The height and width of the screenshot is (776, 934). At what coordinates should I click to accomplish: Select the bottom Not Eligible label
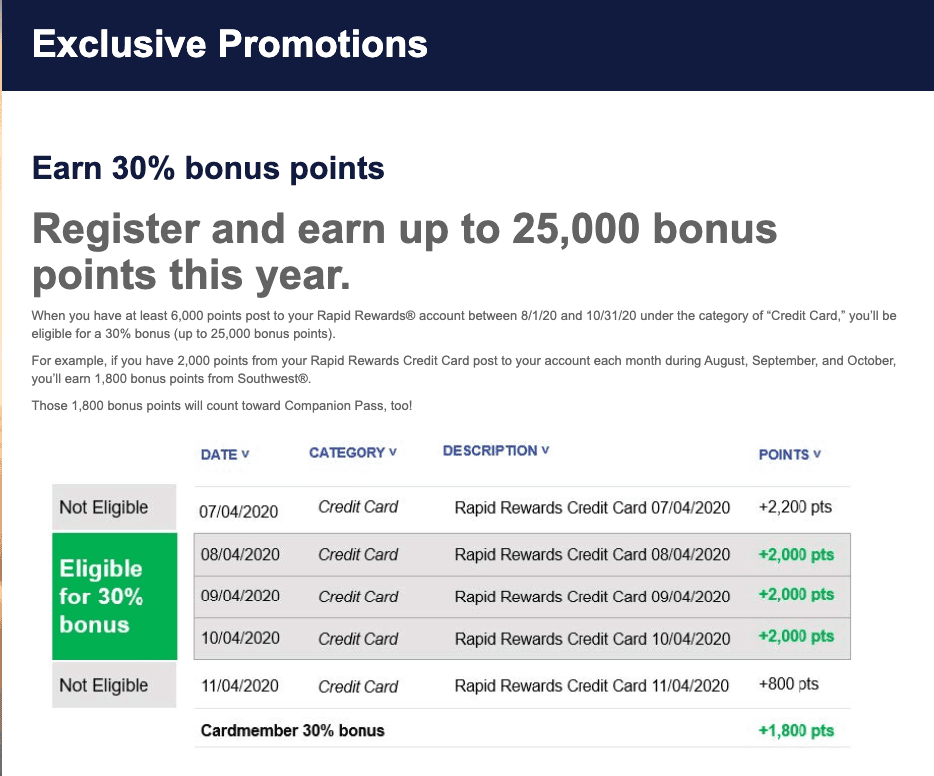(x=114, y=685)
